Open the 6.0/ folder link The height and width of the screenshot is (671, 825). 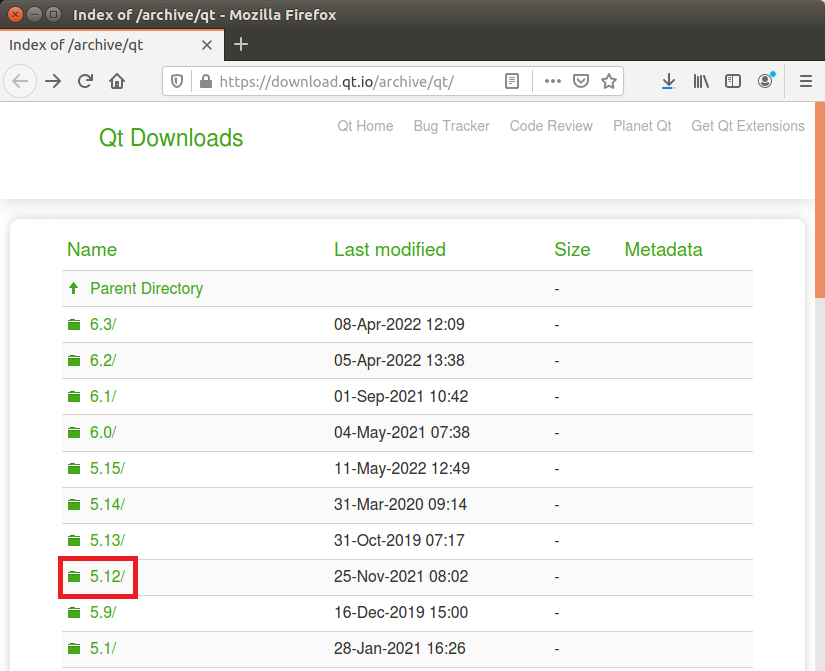(x=103, y=433)
